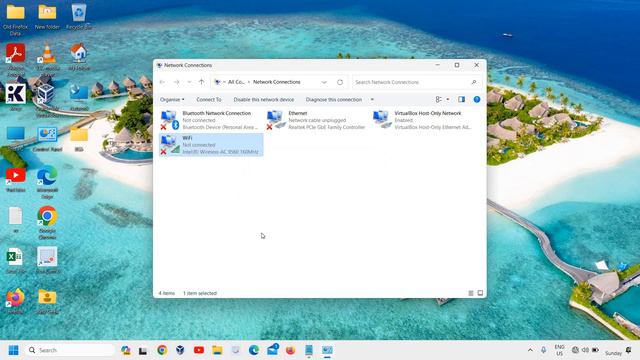This screenshot has width=640, height=360.
Task: Refresh the Network Connections list
Action: pyautogui.click(x=340, y=82)
